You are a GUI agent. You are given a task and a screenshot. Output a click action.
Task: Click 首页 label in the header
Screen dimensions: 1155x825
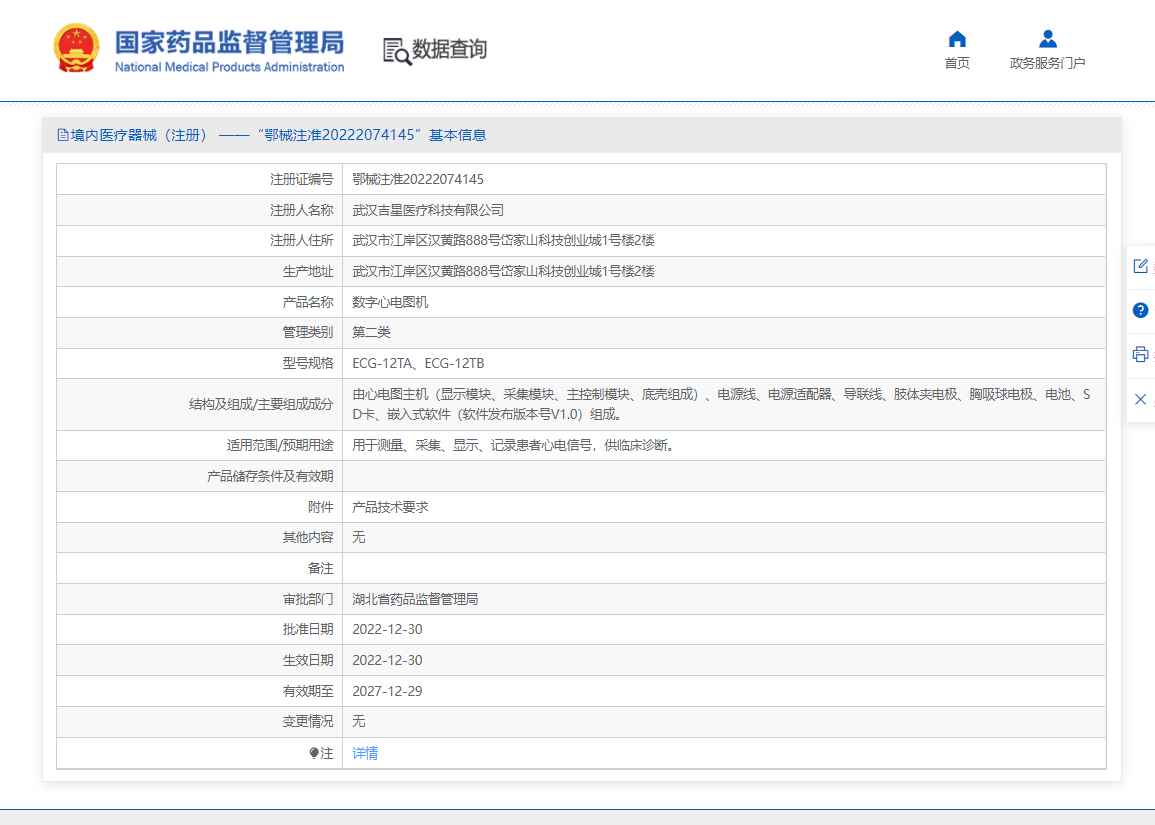(x=957, y=63)
